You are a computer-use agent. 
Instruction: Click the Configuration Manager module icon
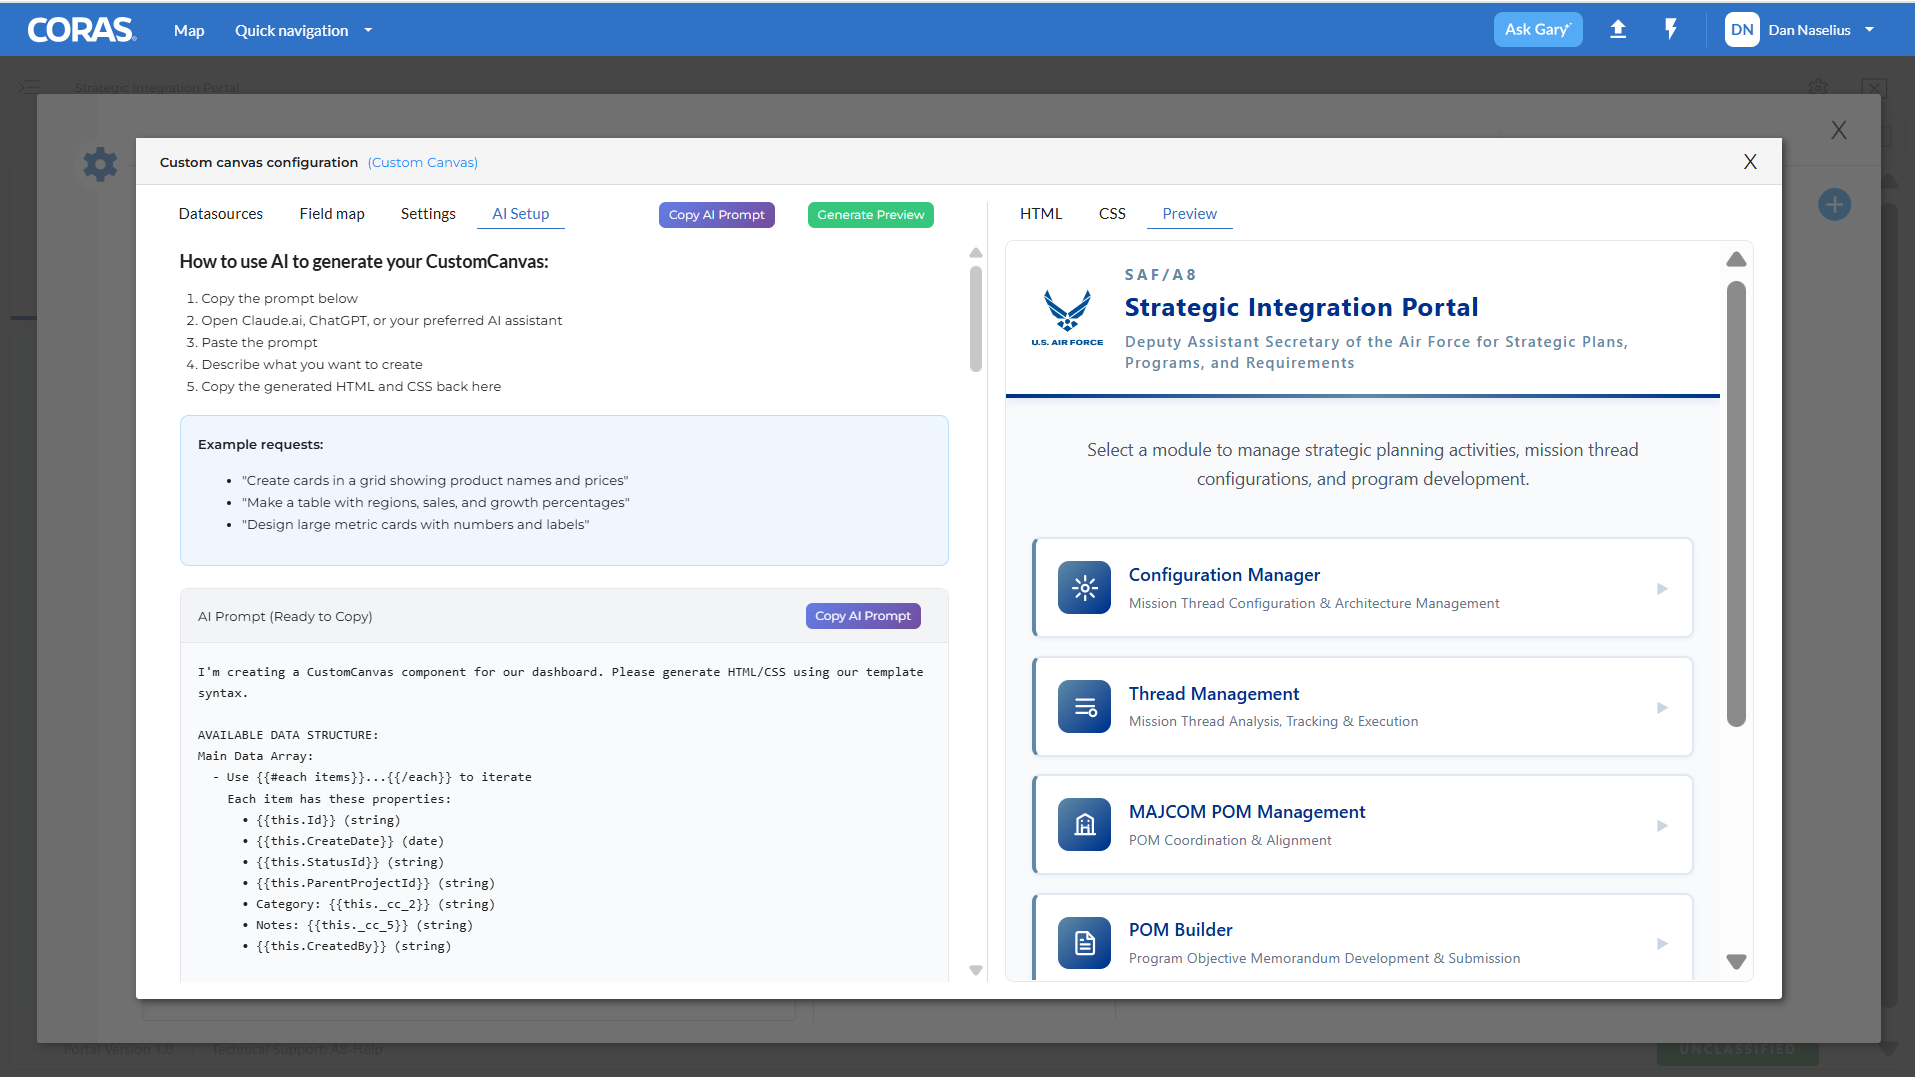point(1084,588)
